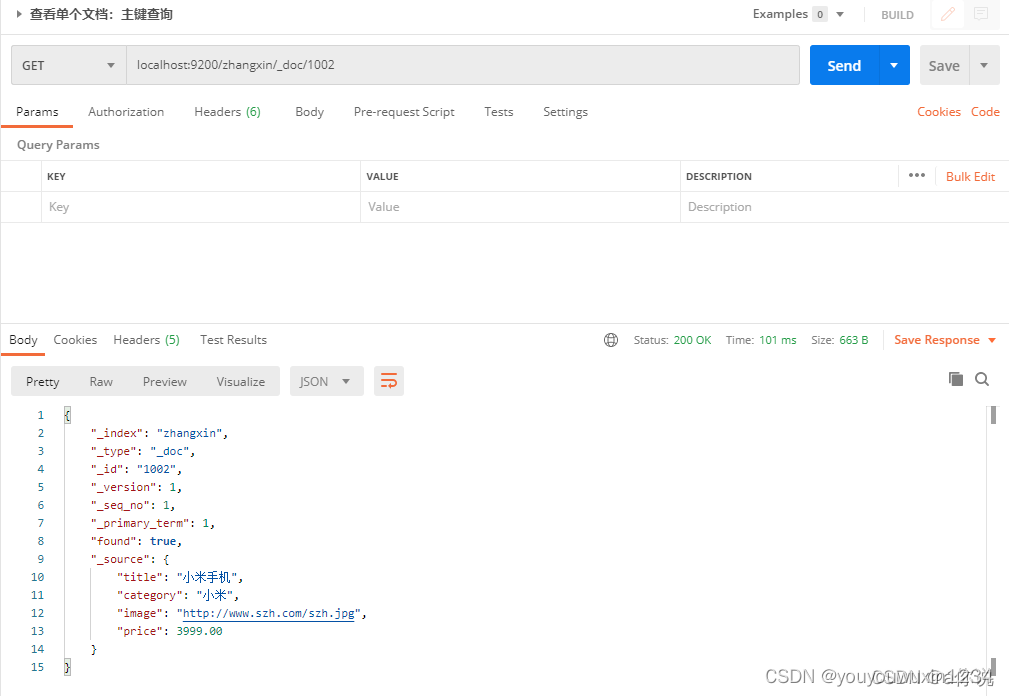Open the JSON format dropdown
This screenshot has height=696, width=1009.
tap(326, 381)
